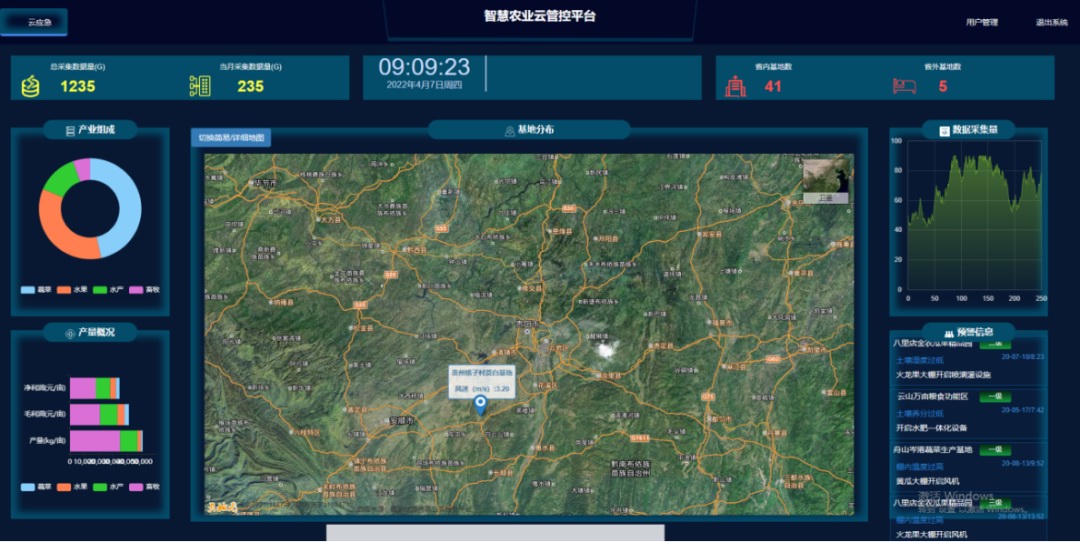
Task: Click the blue location pin on the map
Action: [x=480, y=405]
